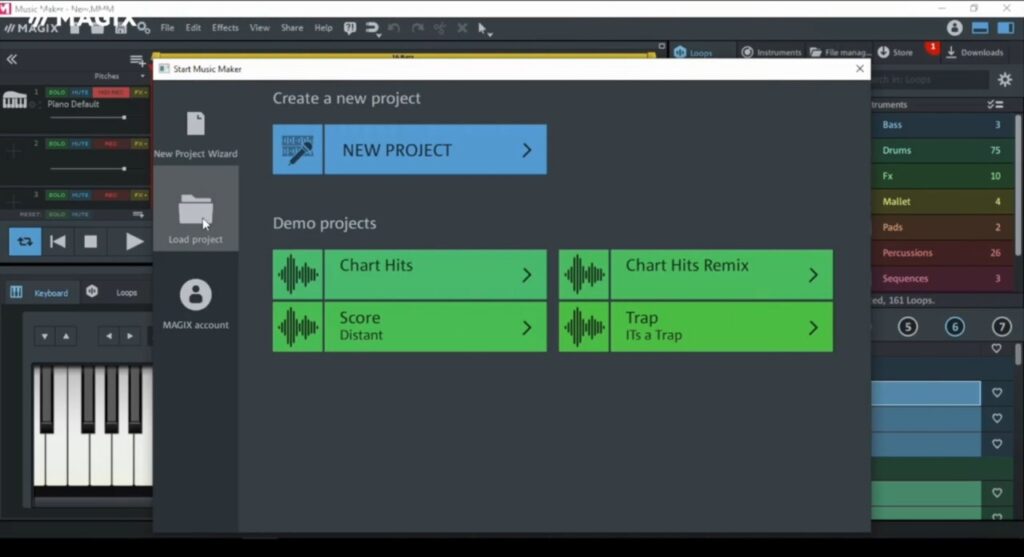Toggle MUTE on track 1 Piano Default
Screen dimensions: 1024x557
(x=80, y=93)
